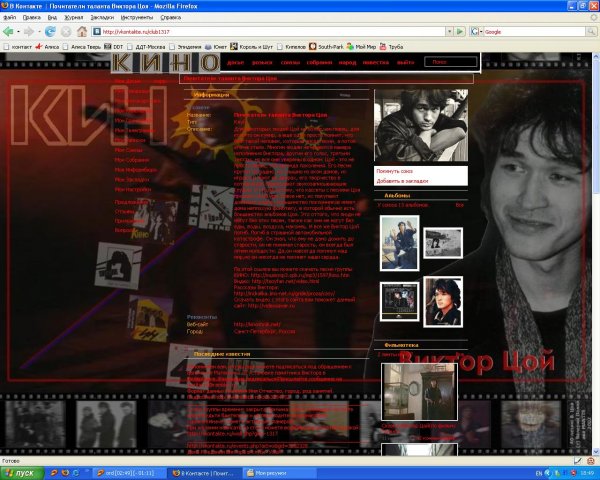
Task: Open the DDT bookmark
Action: click(x=114, y=47)
